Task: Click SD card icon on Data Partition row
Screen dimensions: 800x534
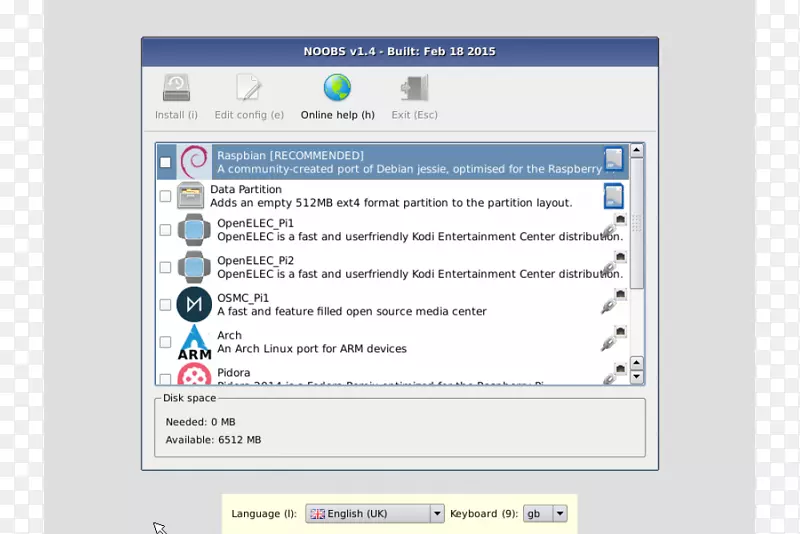Action: (x=614, y=196)
